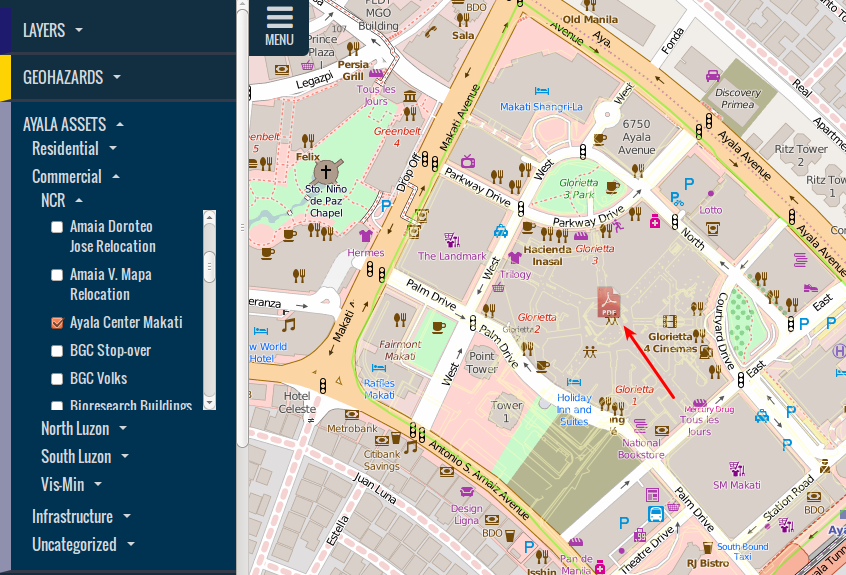The width and height of the screenshot is (846, 575).
Task: Click the Lotto shop post box icon
Action: [x=713, y=229]
